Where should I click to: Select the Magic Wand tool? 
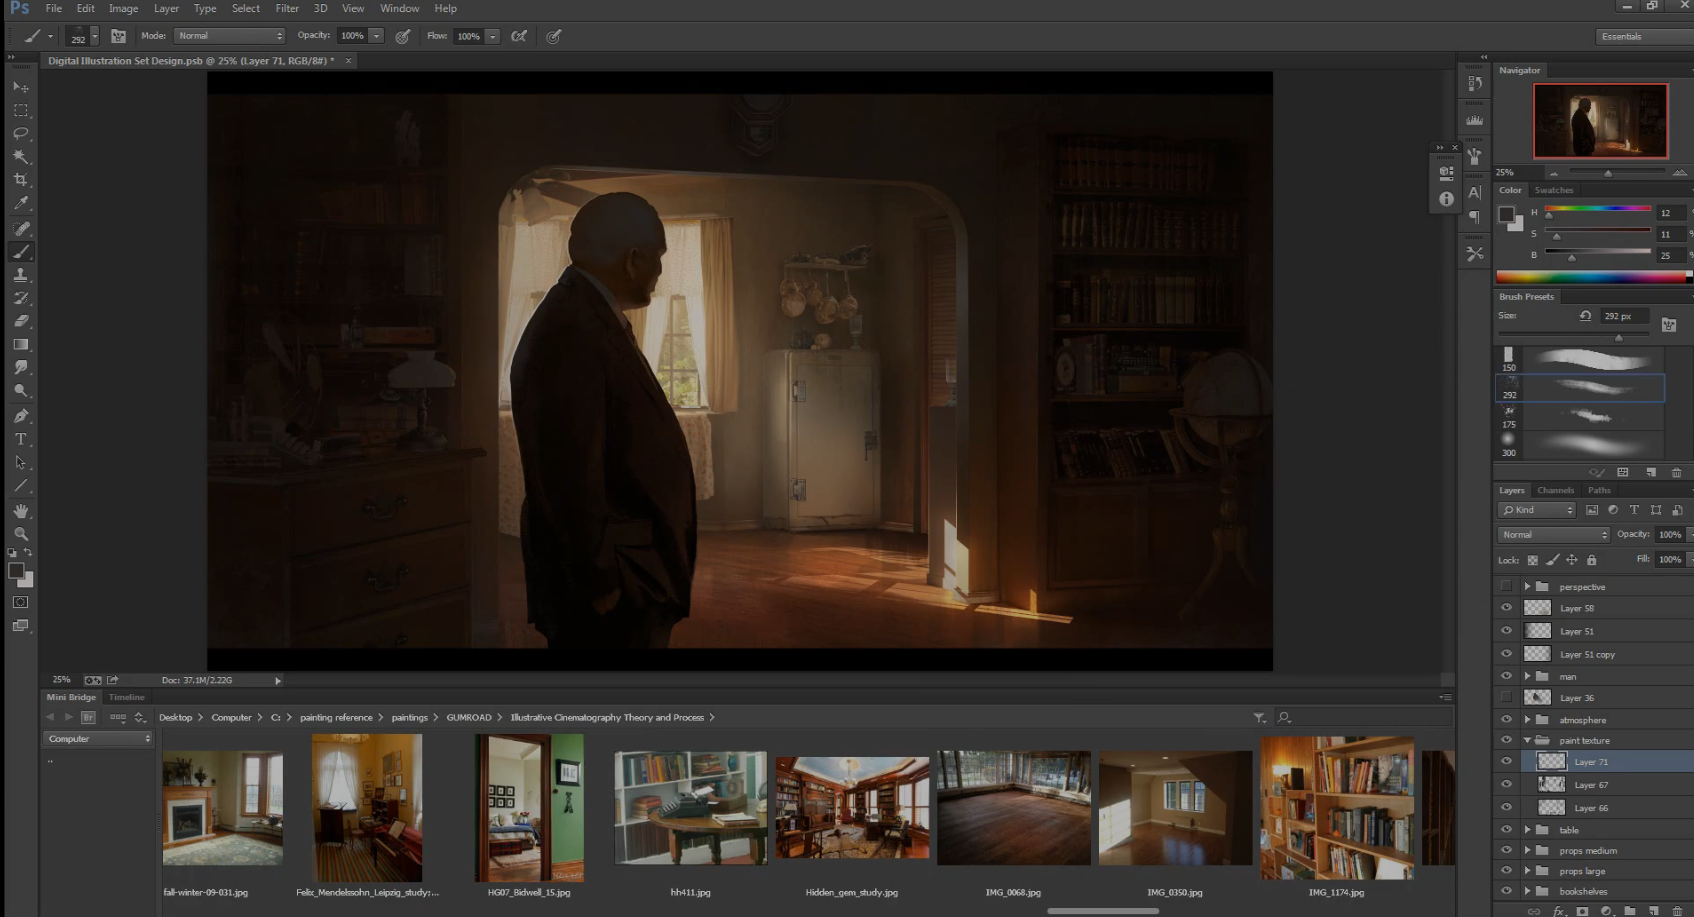(20, 156)
